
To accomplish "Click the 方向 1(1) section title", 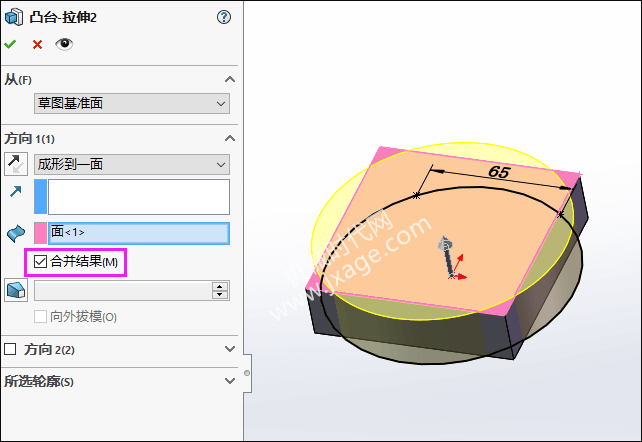I will coord(29,139).
